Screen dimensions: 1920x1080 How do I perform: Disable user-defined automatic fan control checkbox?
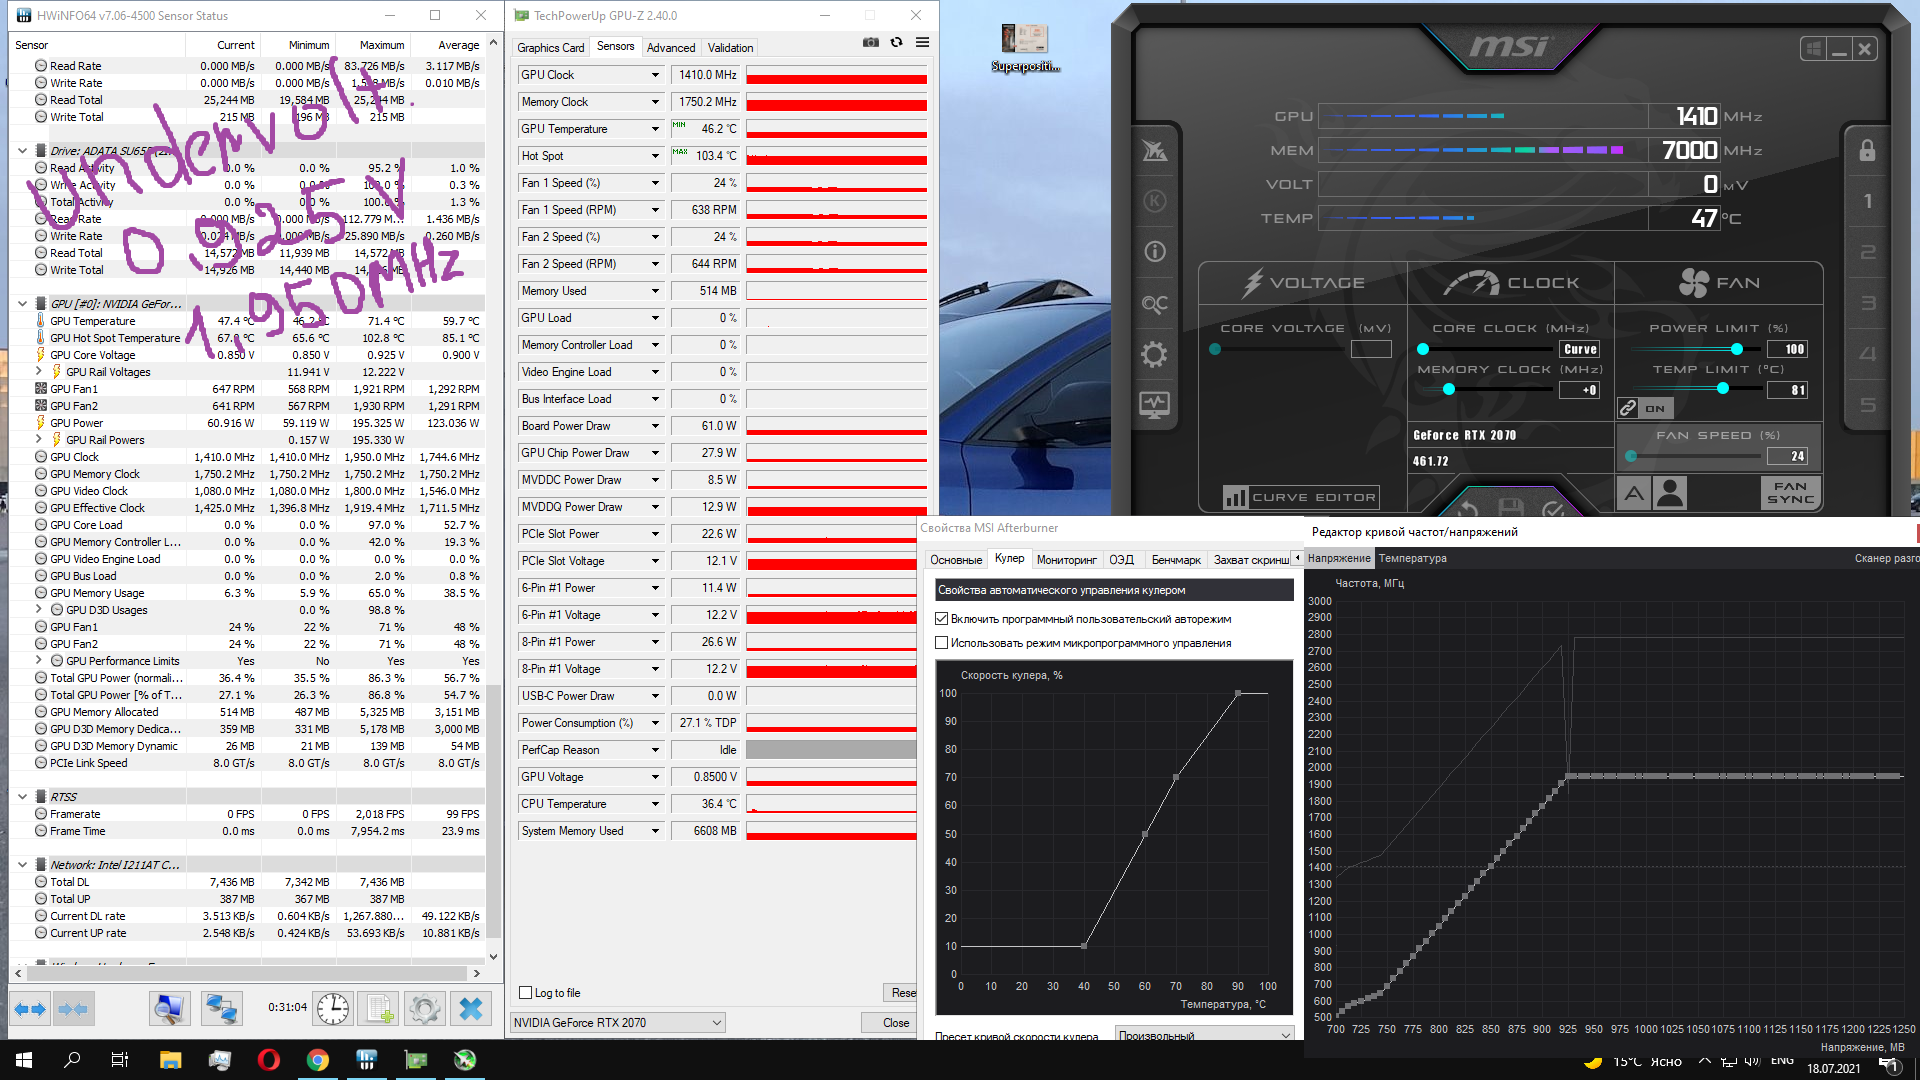[x=942, y=619]
